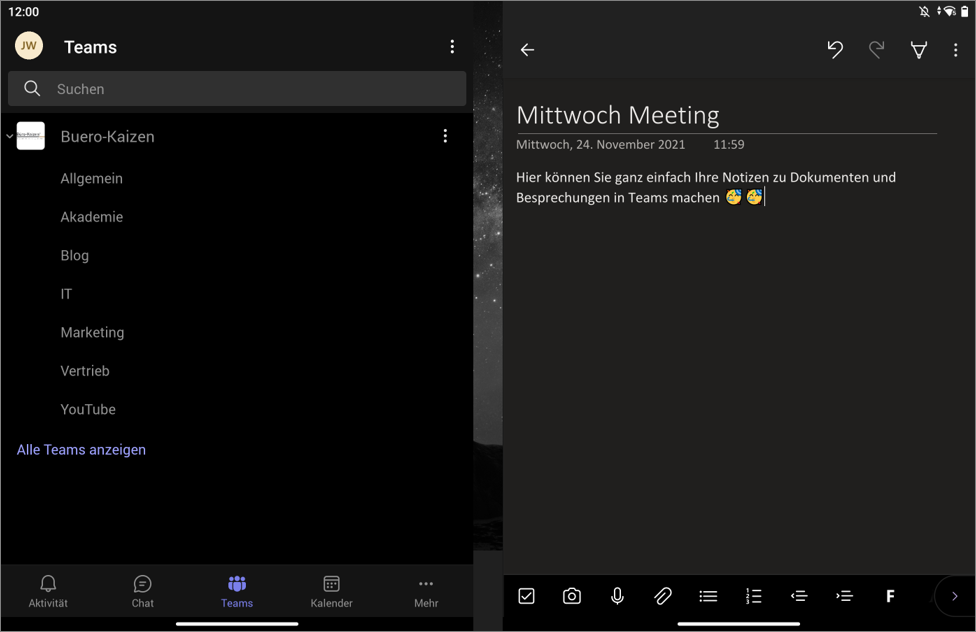Tap the muted notifications status icon
The image size is (976, 632).
tap(924, 11)
